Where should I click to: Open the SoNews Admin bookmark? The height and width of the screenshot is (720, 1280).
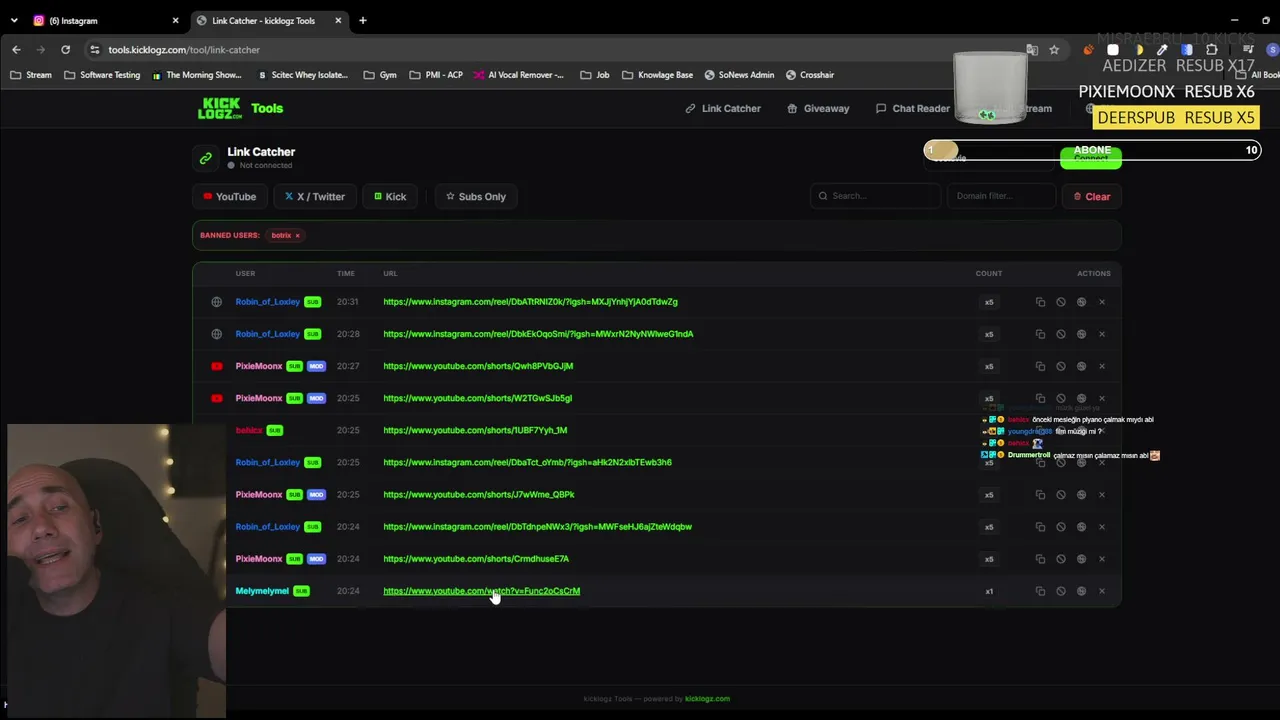739,75
